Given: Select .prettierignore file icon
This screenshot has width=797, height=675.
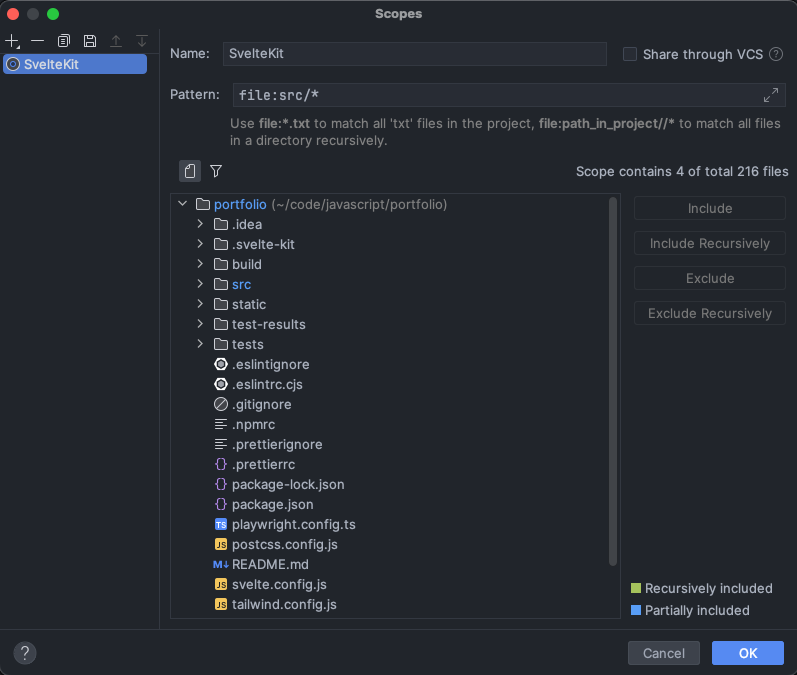Looking at the screenshot, I should [x=221, y=444].
